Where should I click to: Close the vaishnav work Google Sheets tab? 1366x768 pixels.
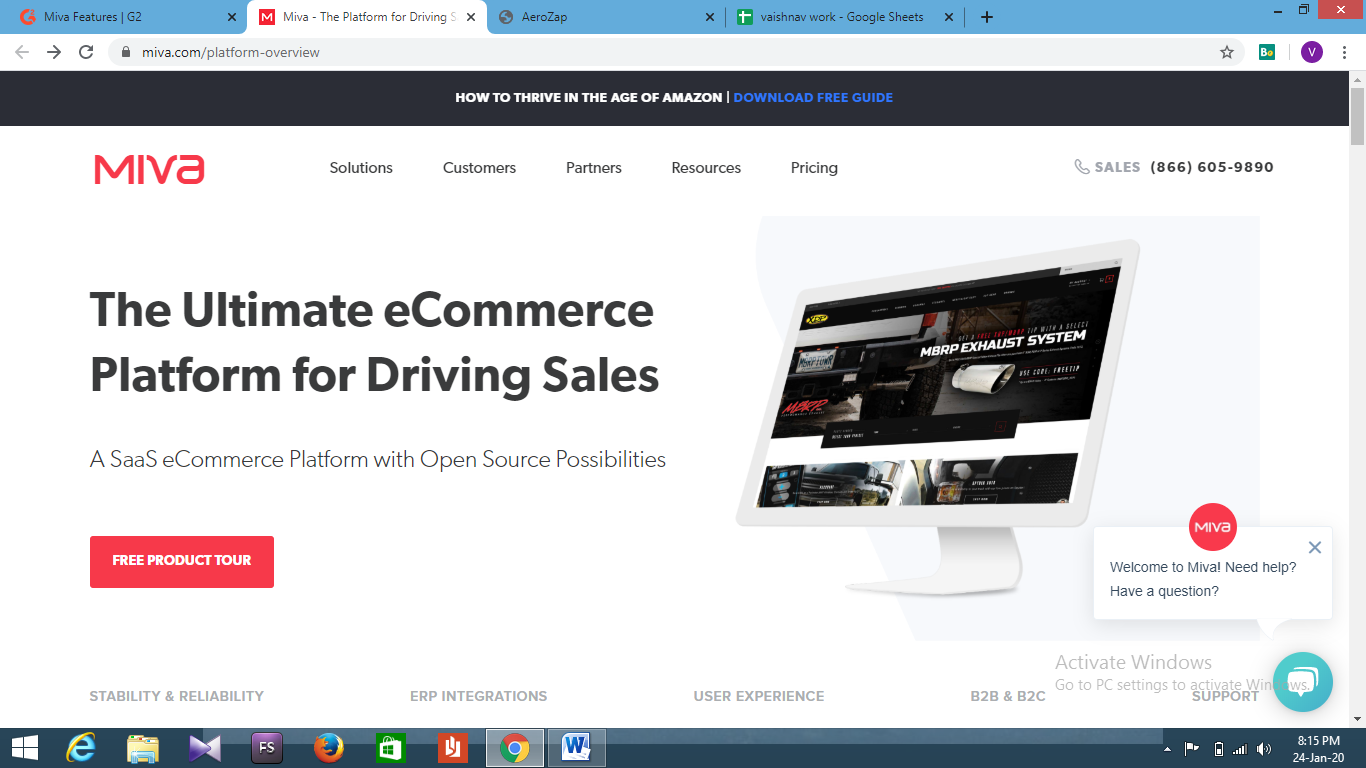coord(949,17)
